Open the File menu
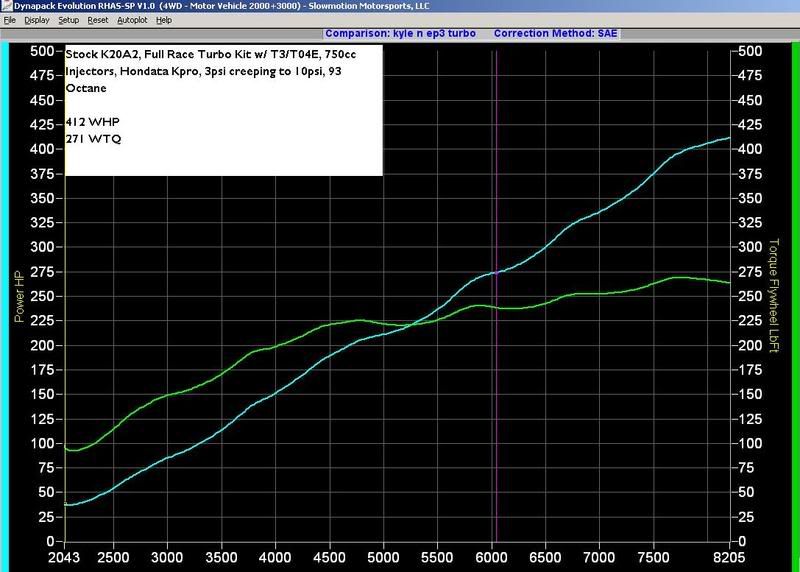800x572 pixels. pyautogui.click(x=10, y=20)
